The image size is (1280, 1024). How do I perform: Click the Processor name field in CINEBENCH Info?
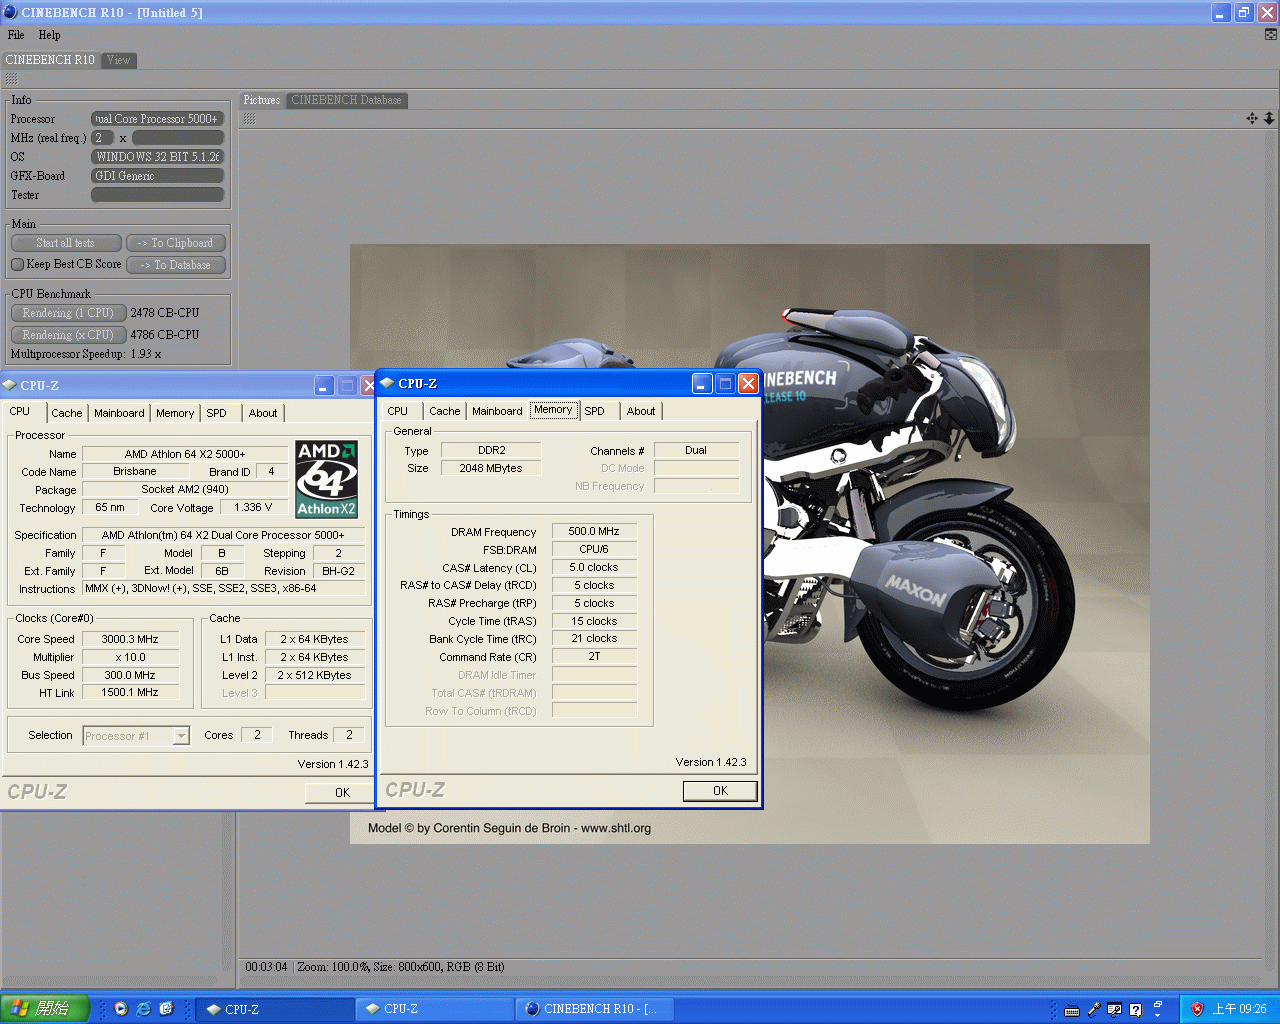(x=158, y=119)
